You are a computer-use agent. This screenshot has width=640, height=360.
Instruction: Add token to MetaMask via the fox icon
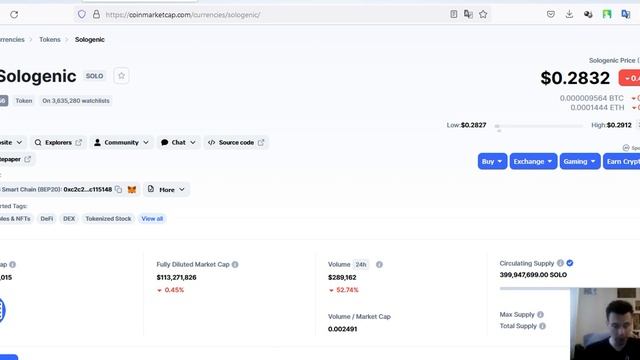pyautogui.click(x=132, y=189)
